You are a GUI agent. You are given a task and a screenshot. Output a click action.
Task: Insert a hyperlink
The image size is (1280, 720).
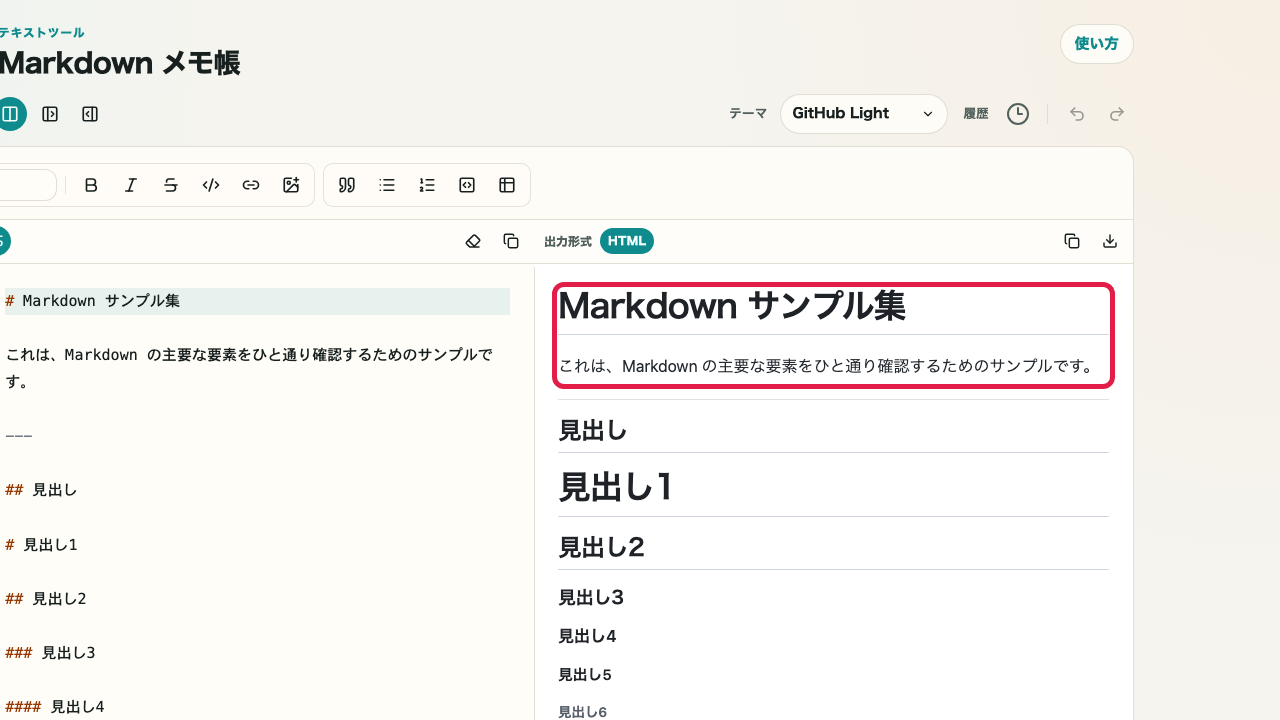pyautogui.click(x=251, y=185)
